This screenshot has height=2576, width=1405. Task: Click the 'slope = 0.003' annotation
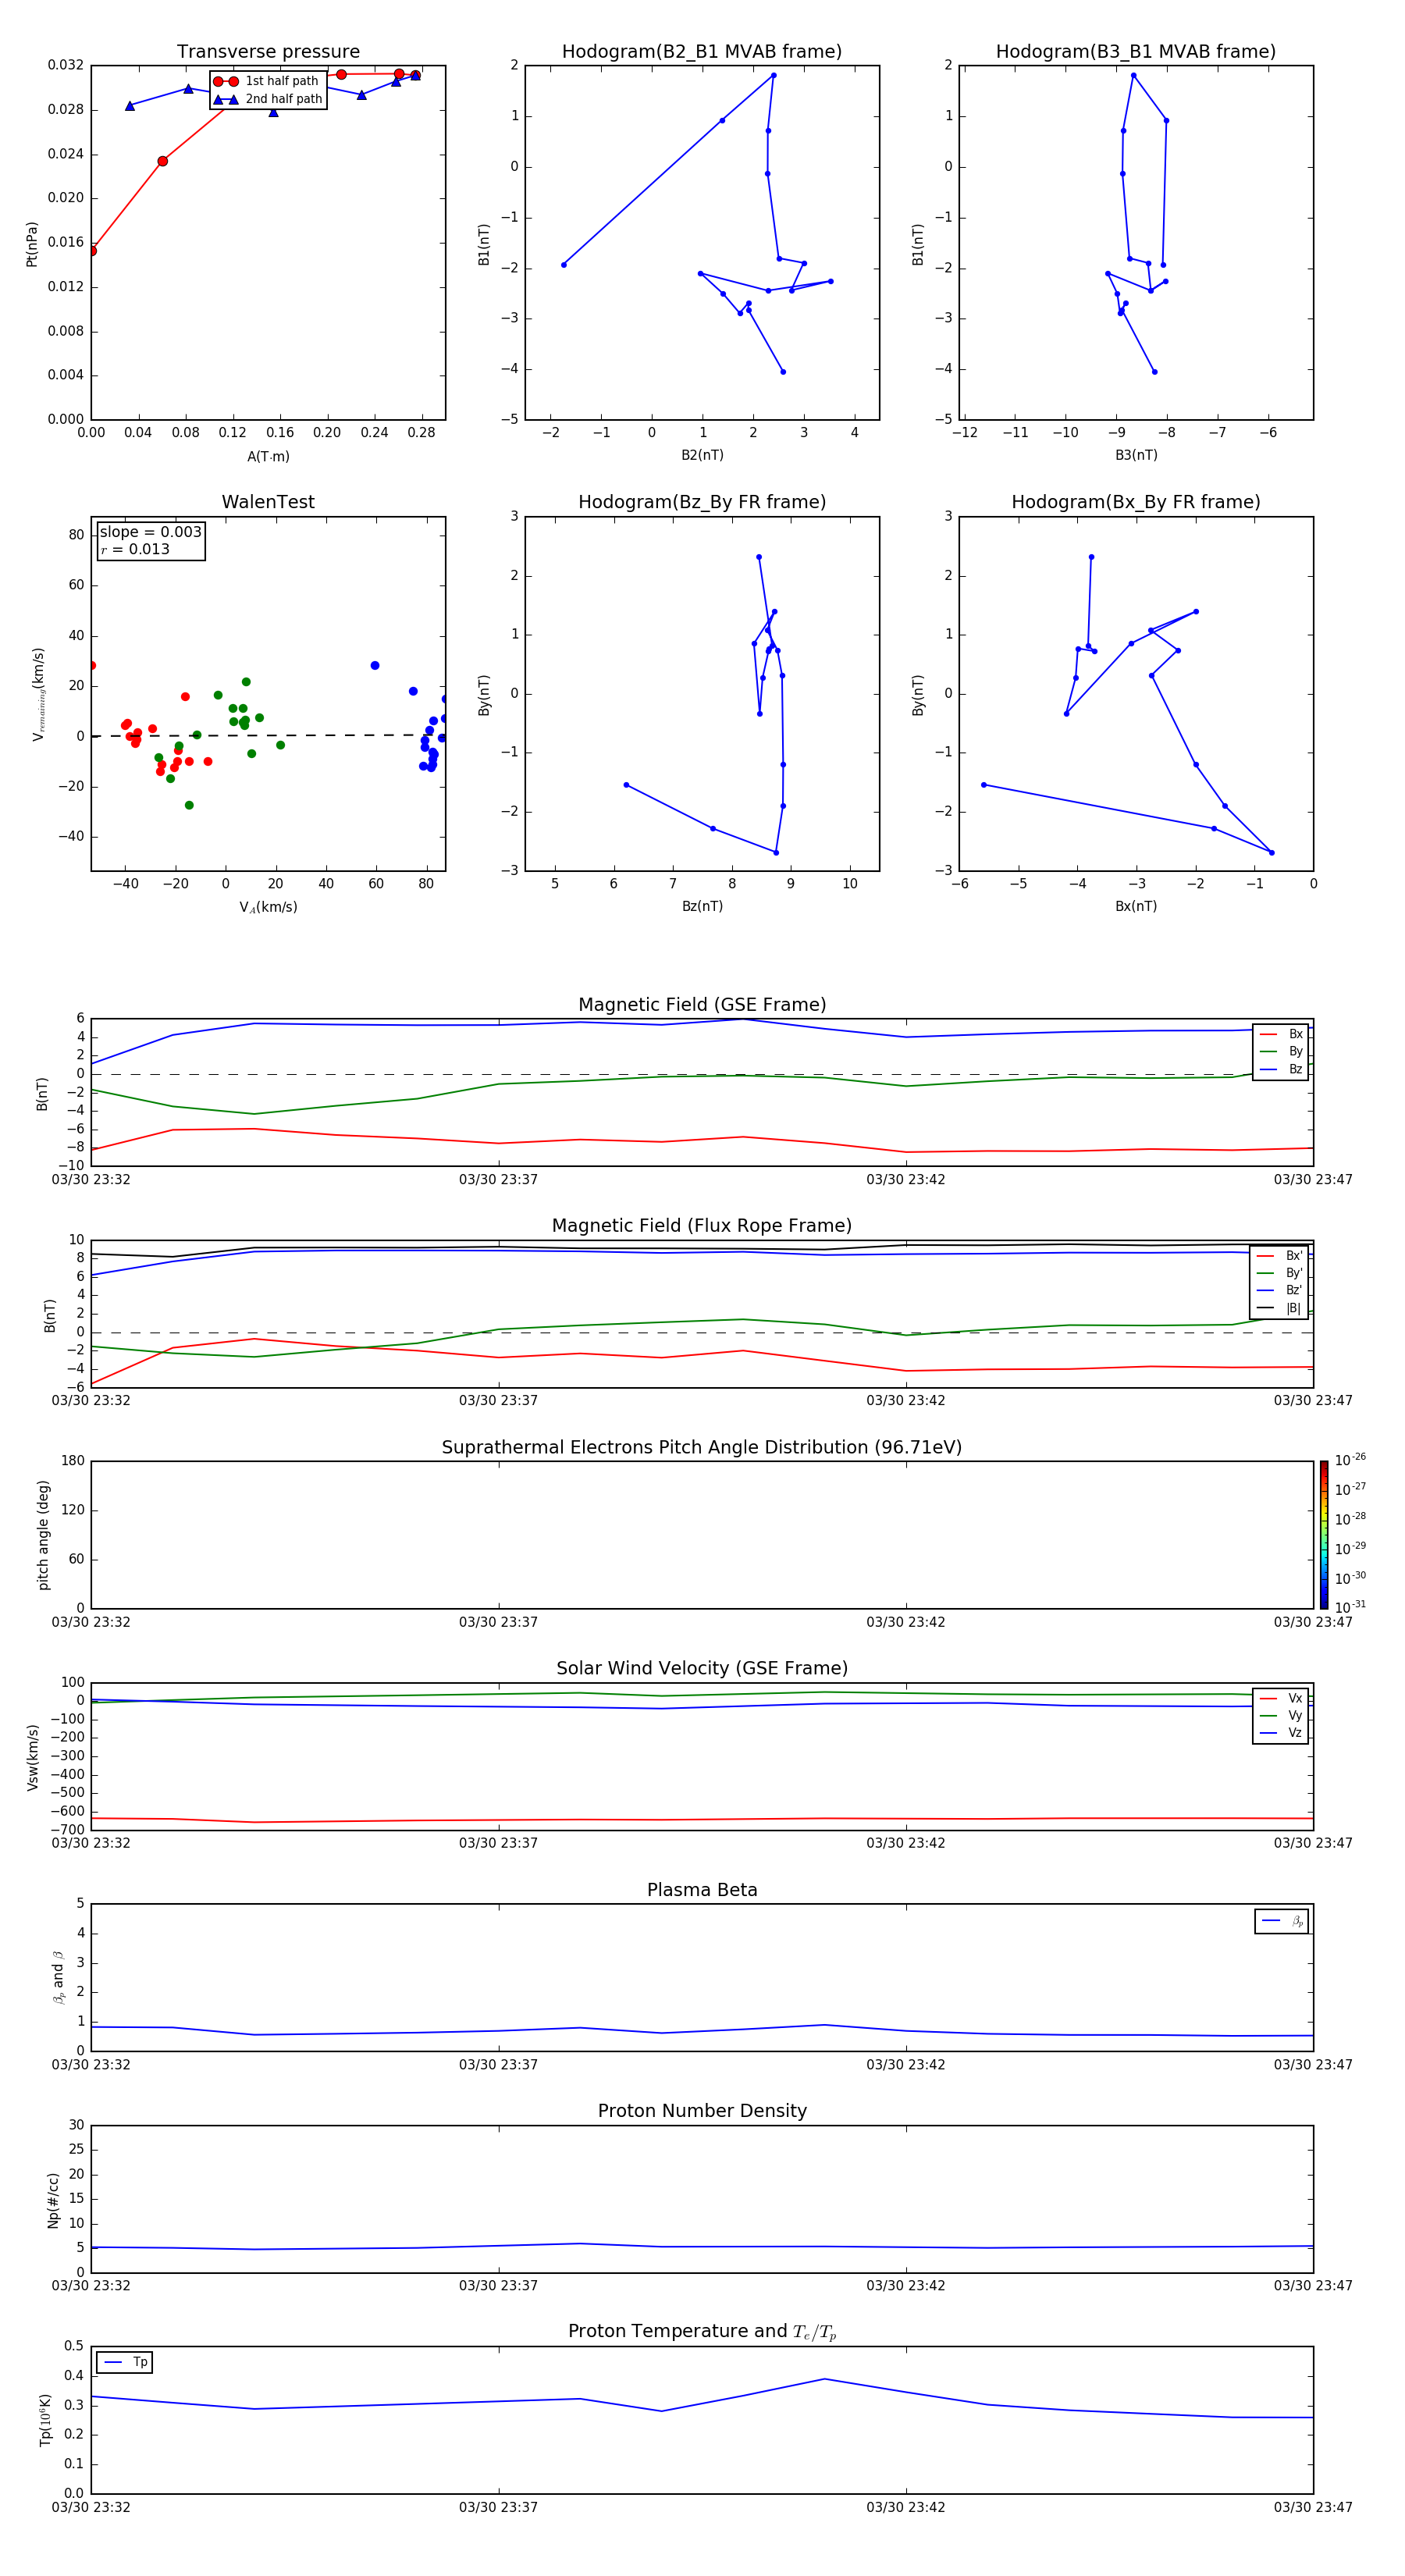pos(151,532)
